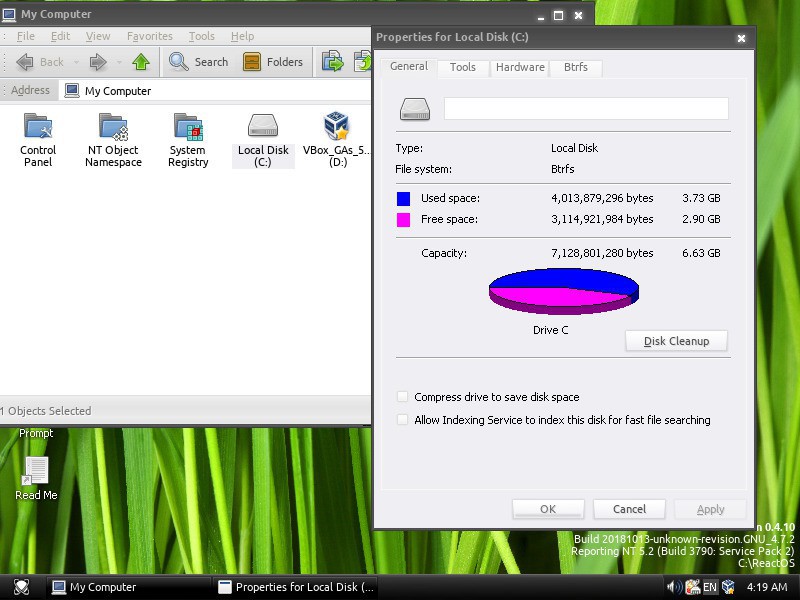
Task: Click the Disk Cleanup button
Action: pos(676,341)
